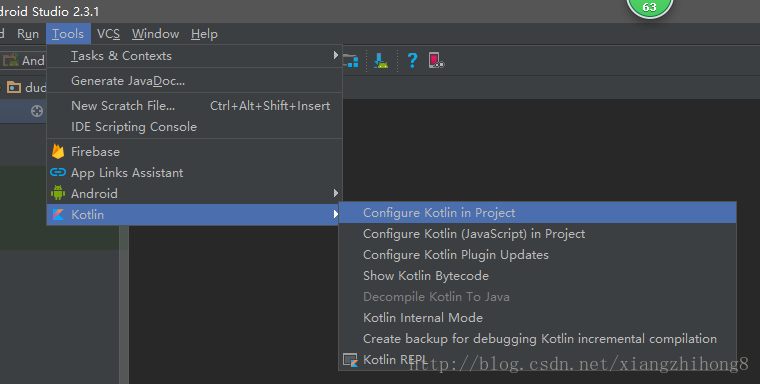Click the green 63 badge circle
Screen dimensions: 760x384
649,6
